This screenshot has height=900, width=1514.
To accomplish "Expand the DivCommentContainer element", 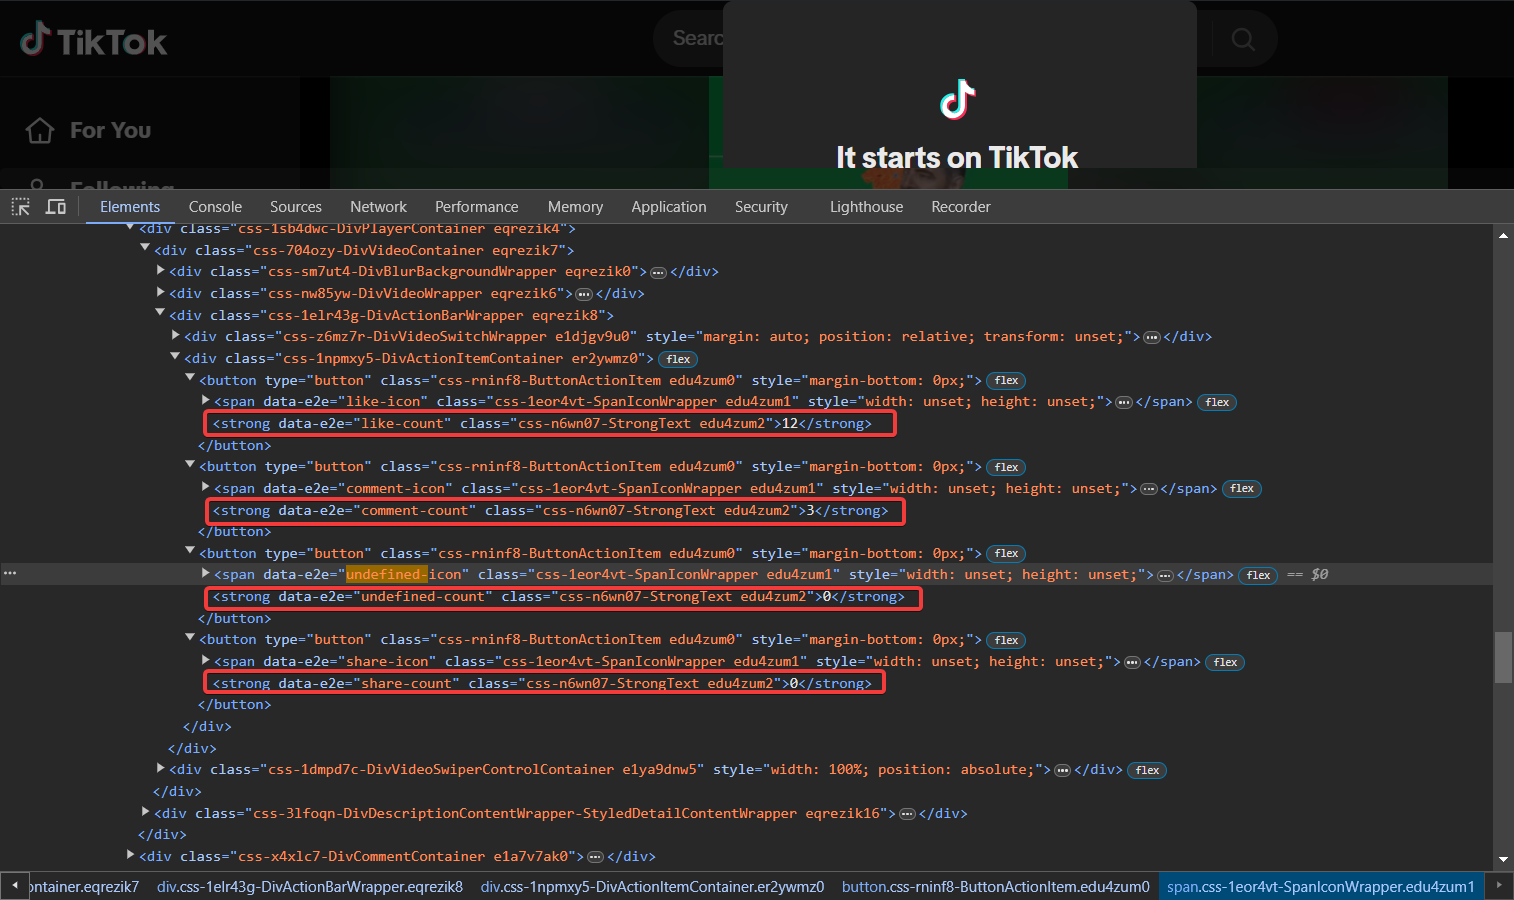I will click(130, 856).
